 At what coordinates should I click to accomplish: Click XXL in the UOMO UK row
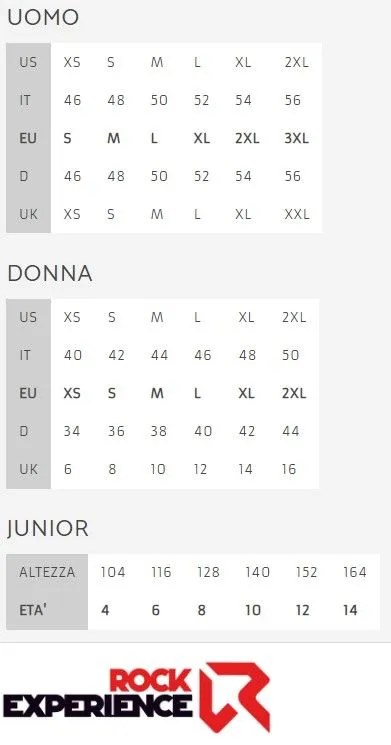point(297,214)
